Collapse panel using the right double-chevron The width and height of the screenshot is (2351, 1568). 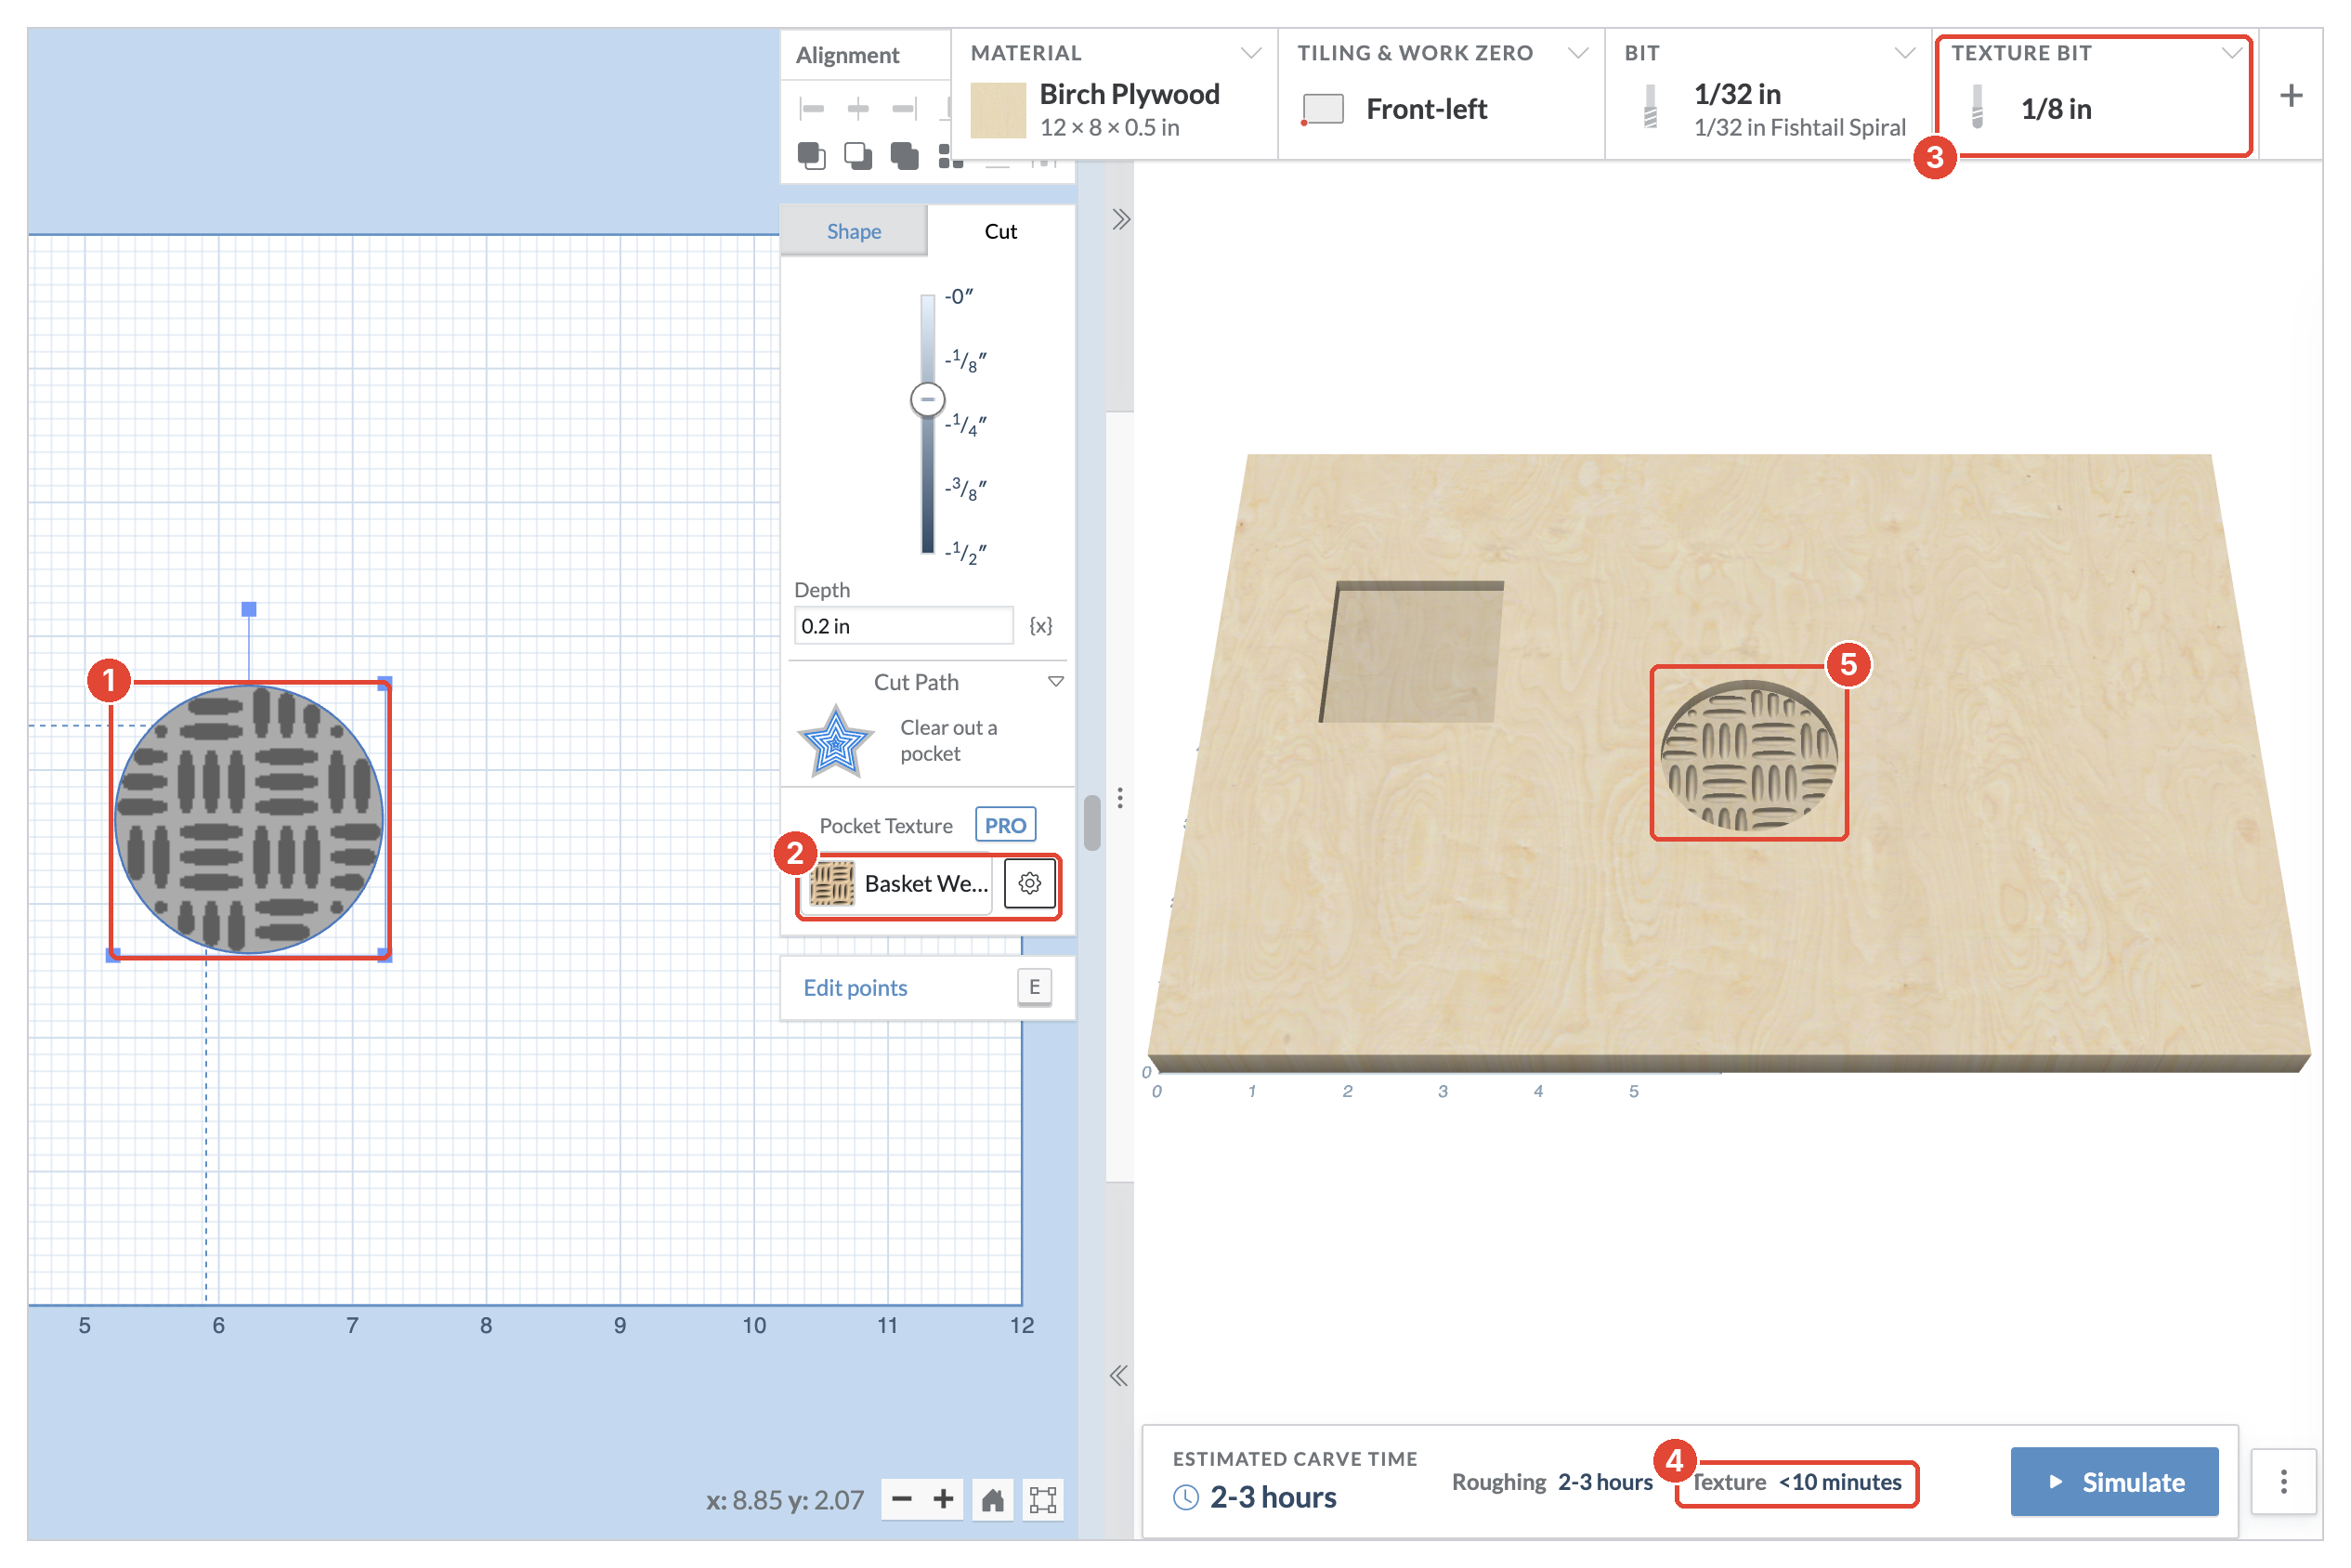point(1121,219)
